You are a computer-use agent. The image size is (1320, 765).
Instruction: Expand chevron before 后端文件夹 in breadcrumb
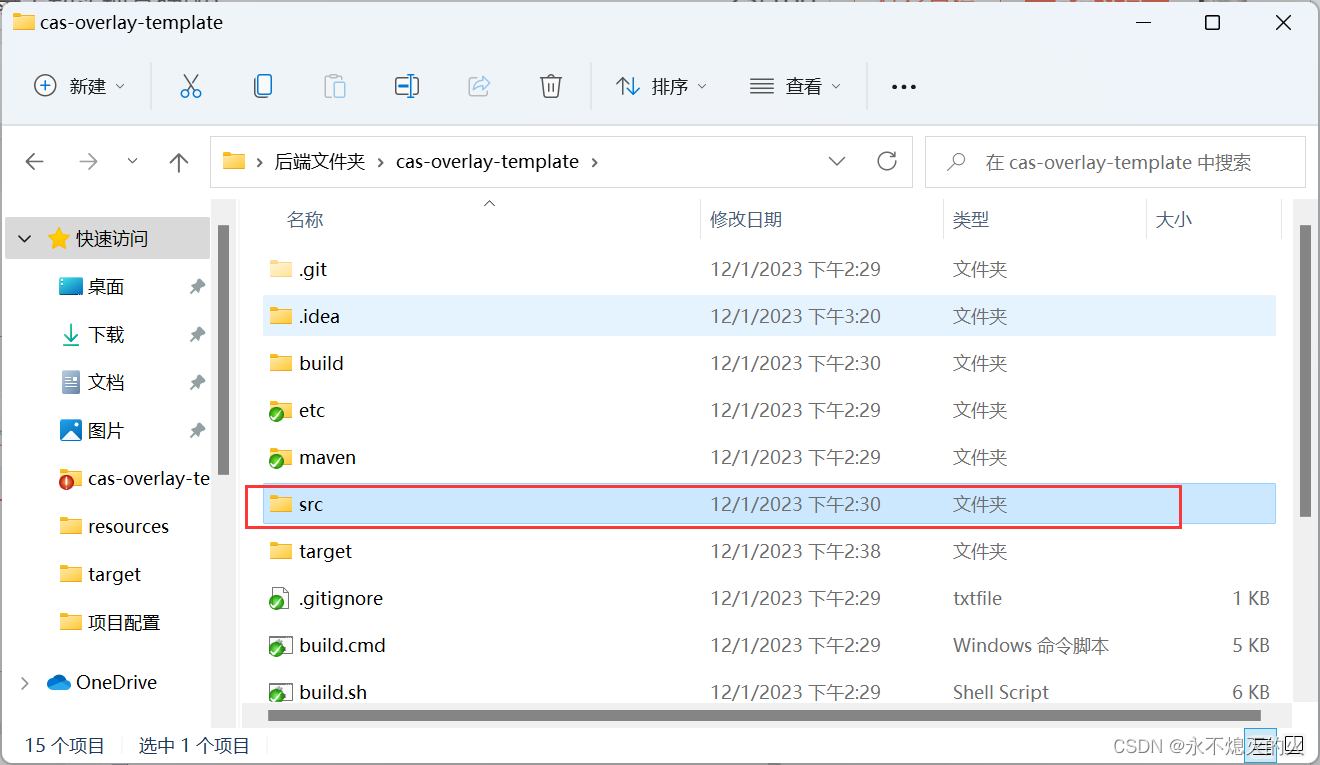[260, 162]
